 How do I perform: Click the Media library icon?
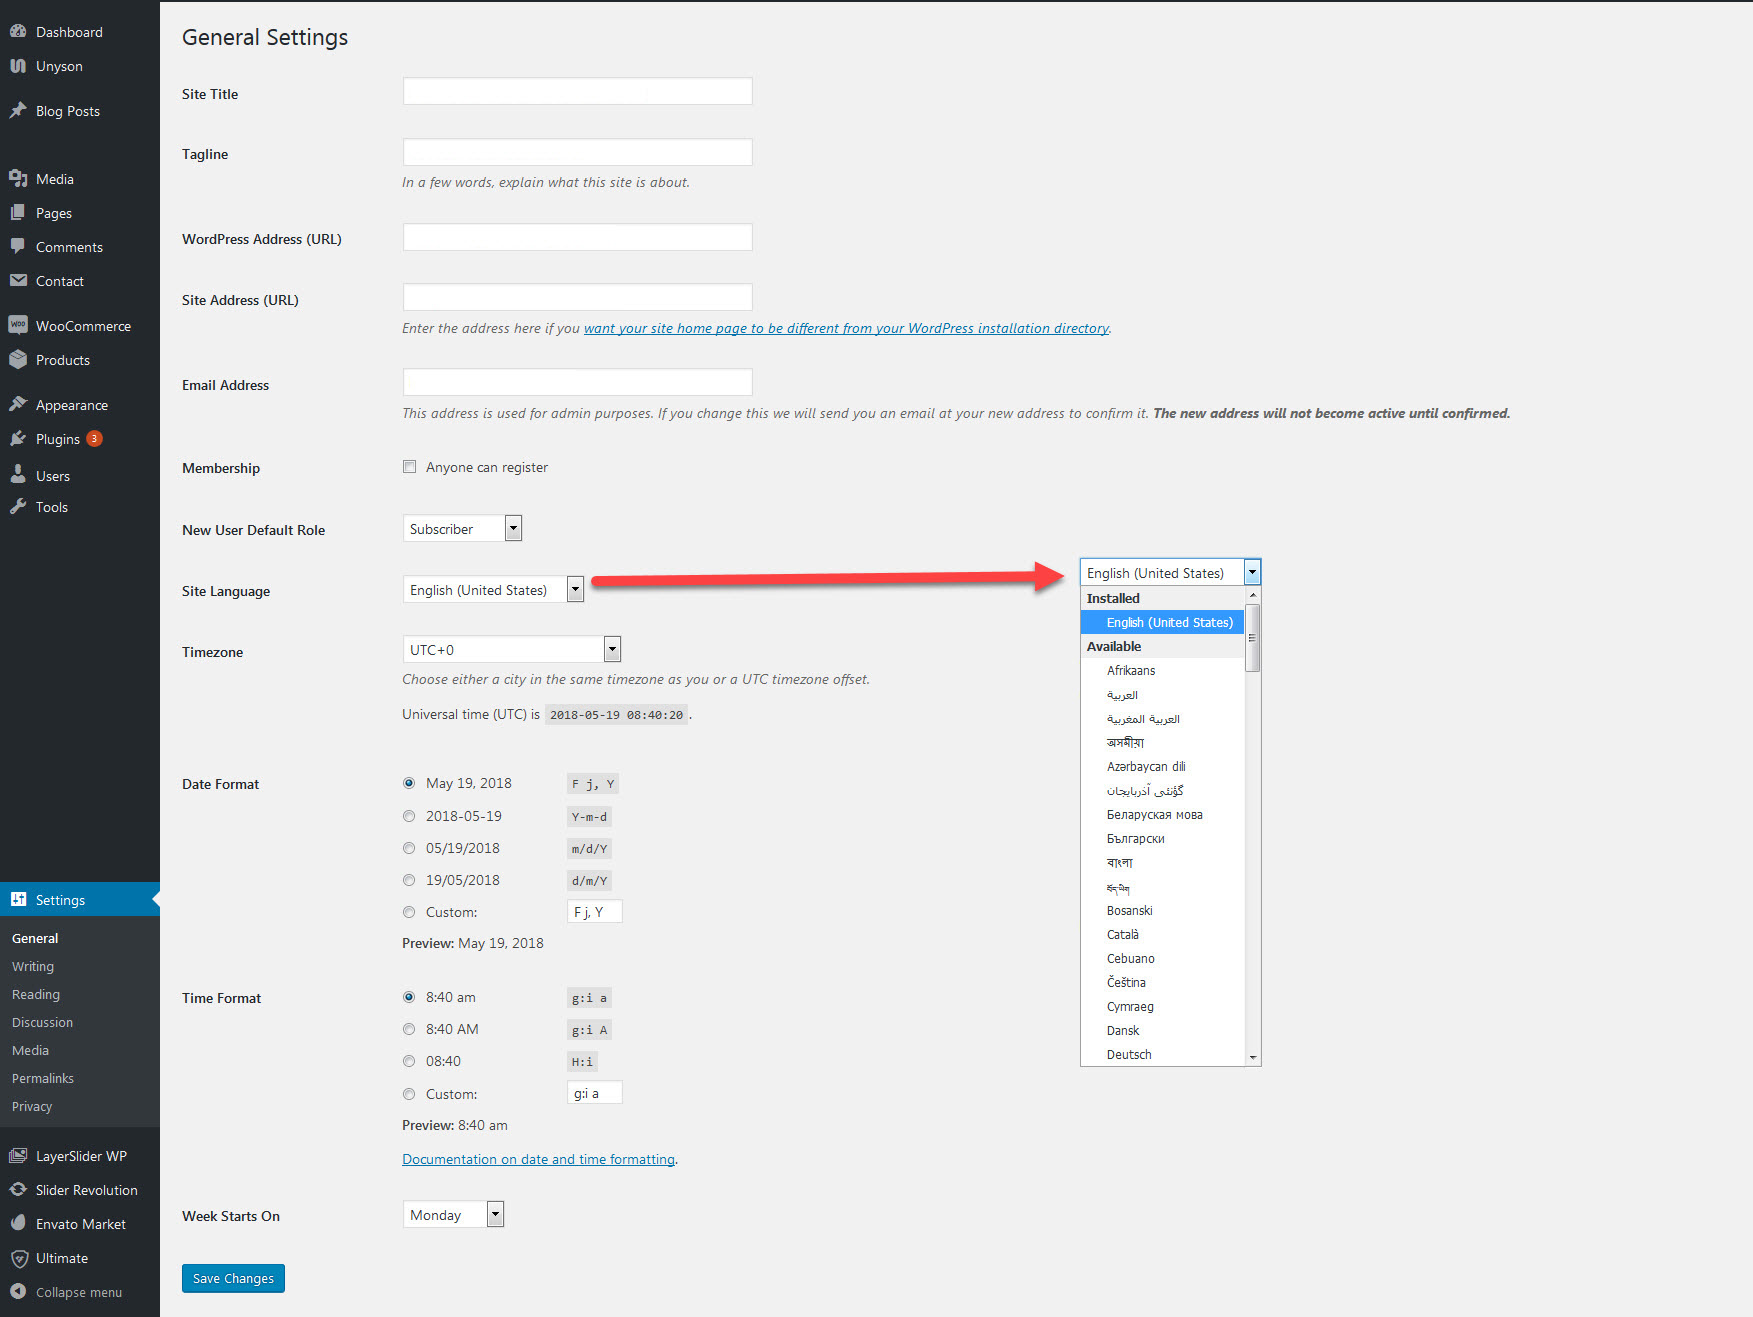click(18, 179)
